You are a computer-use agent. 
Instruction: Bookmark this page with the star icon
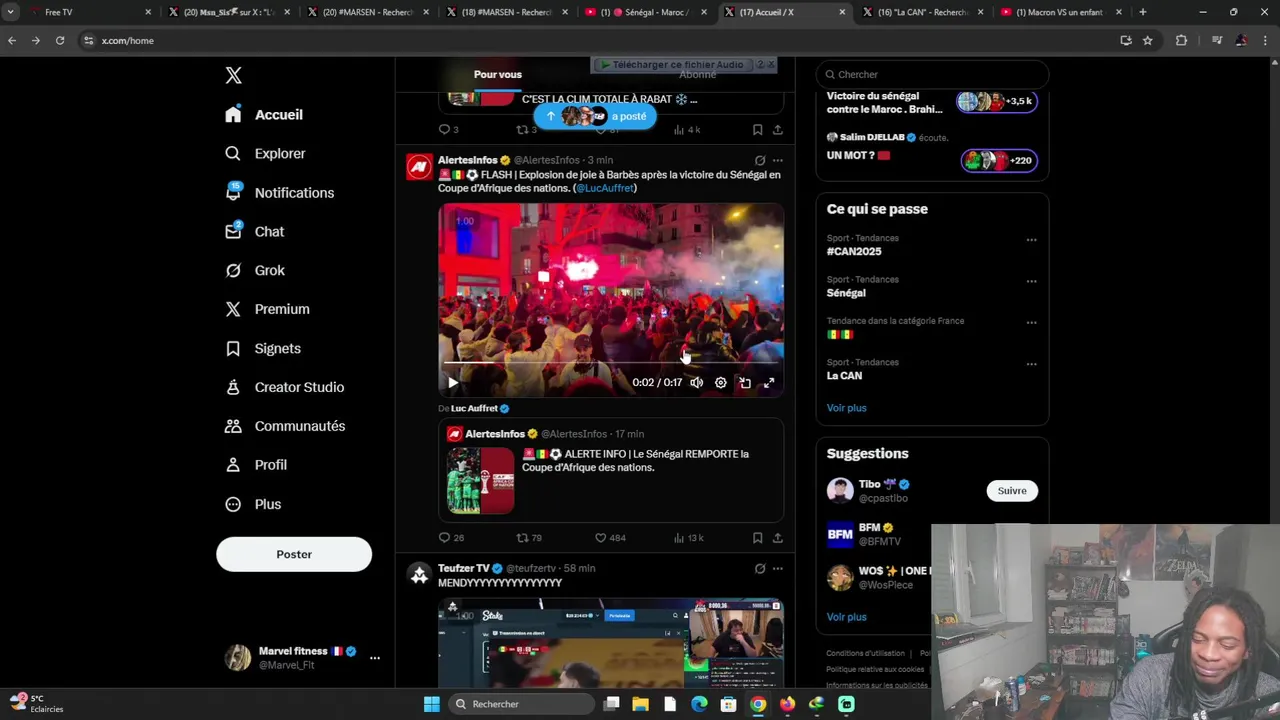click(x=1148, y=40)
